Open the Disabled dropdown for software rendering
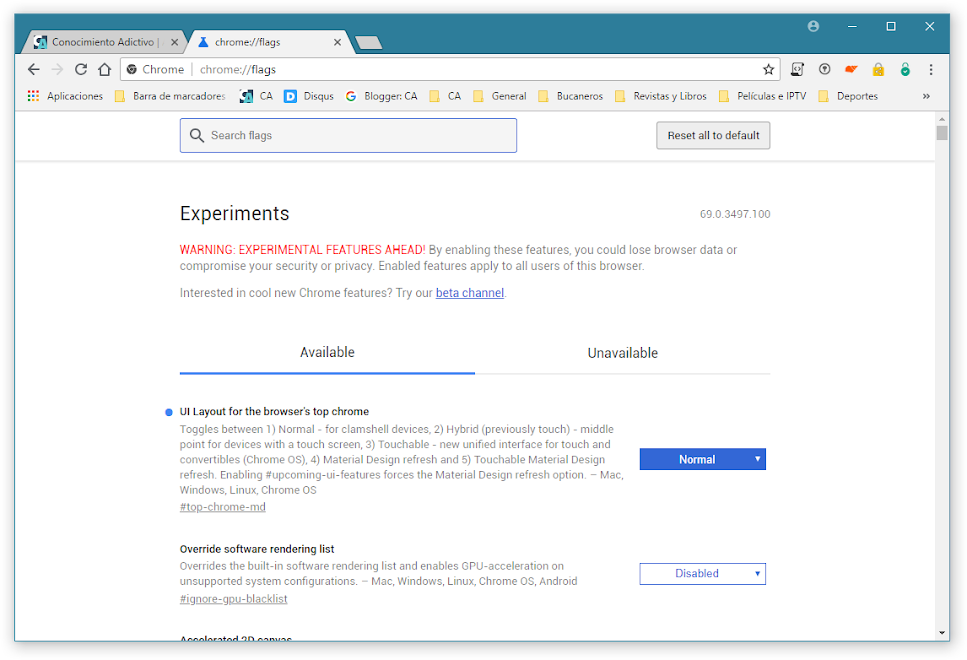This screenshot has width=967, height=660. point(702,574)
